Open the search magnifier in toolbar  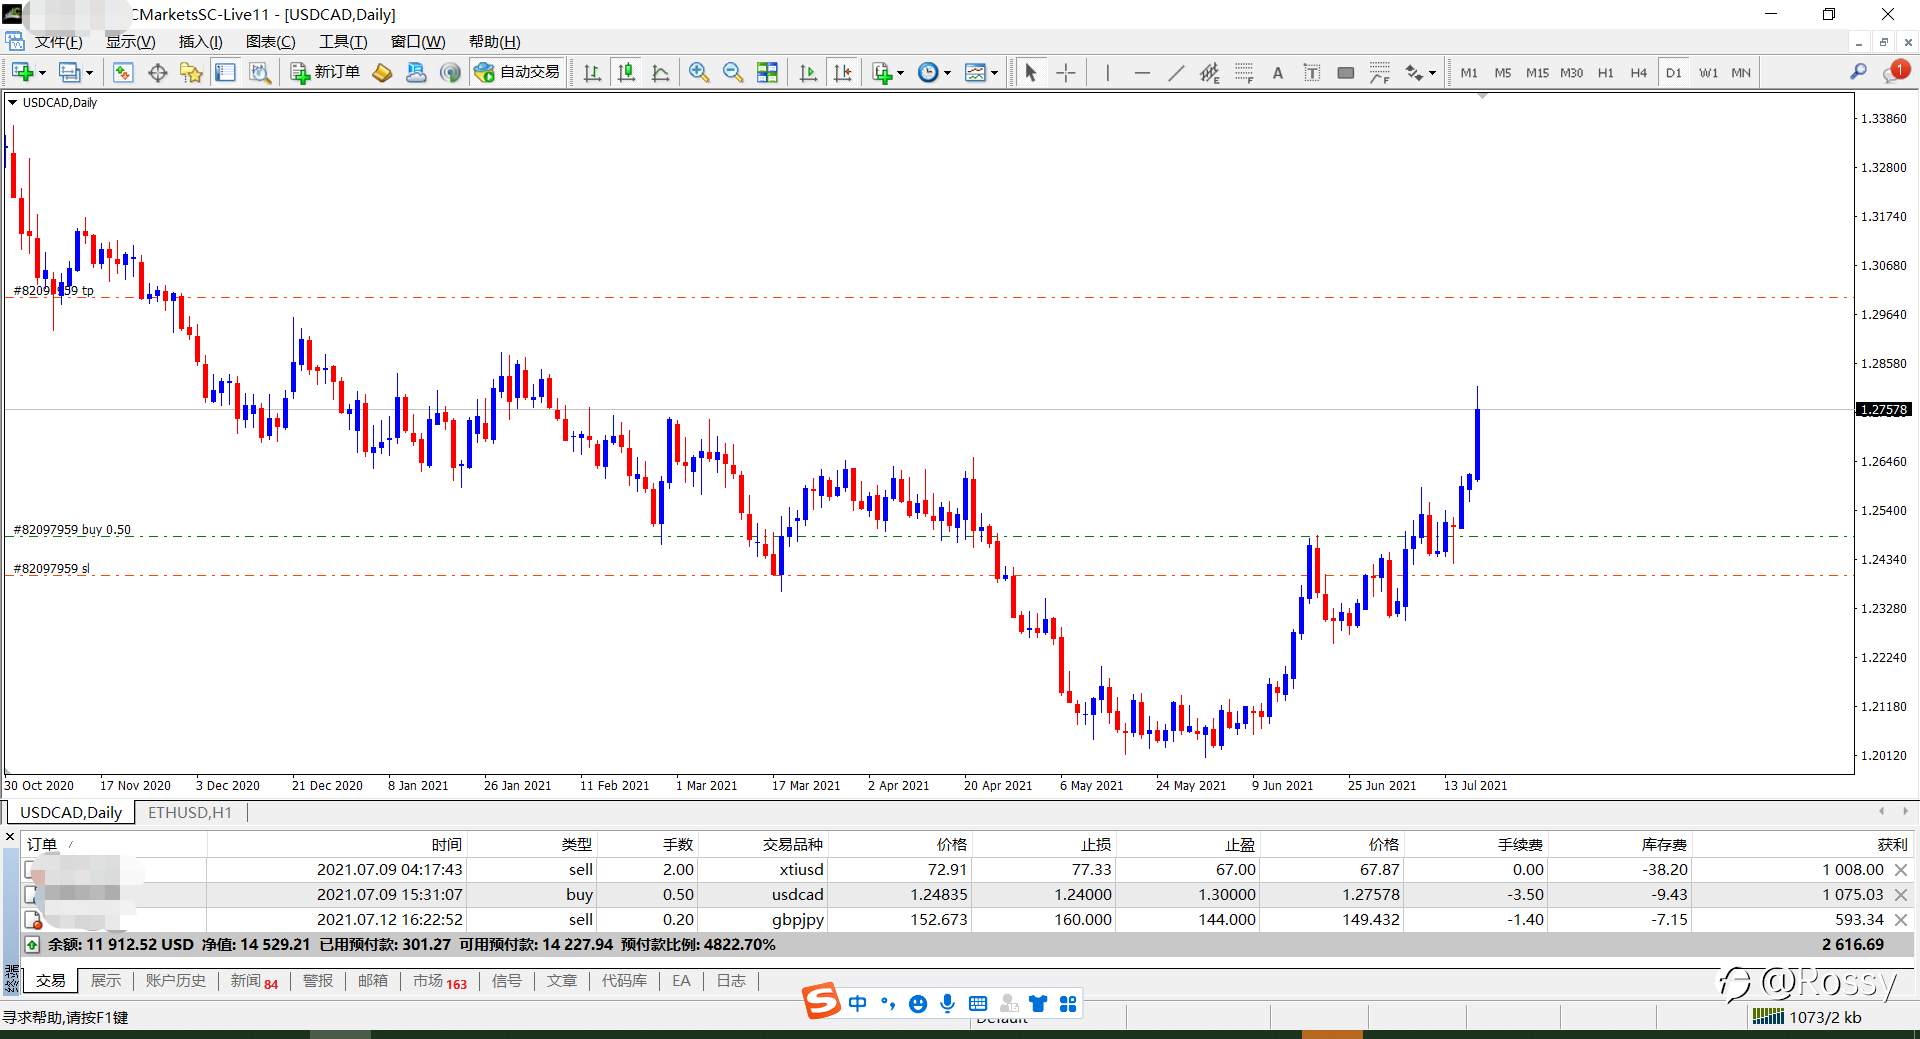click(1858, 72)
